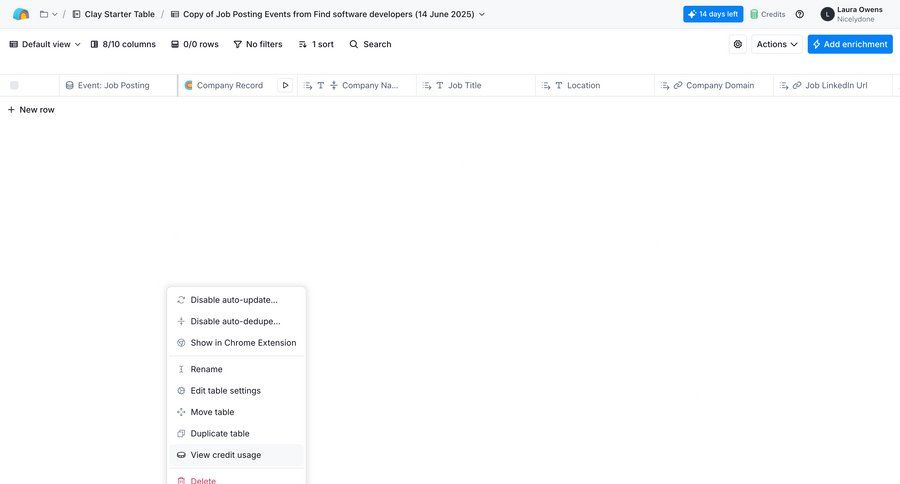Viewport: 900px width, 484px height.
Task: Toggle the select-all rows checkbox
Action: pos(14,85)
